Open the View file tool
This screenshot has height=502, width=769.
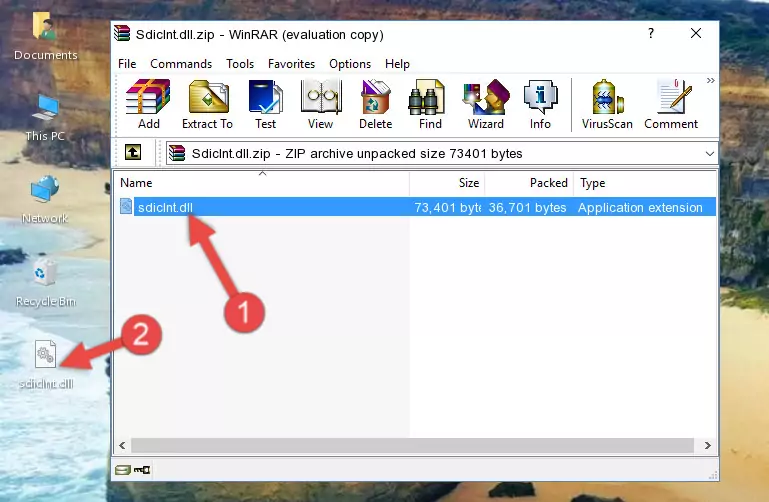coord(321,104)
